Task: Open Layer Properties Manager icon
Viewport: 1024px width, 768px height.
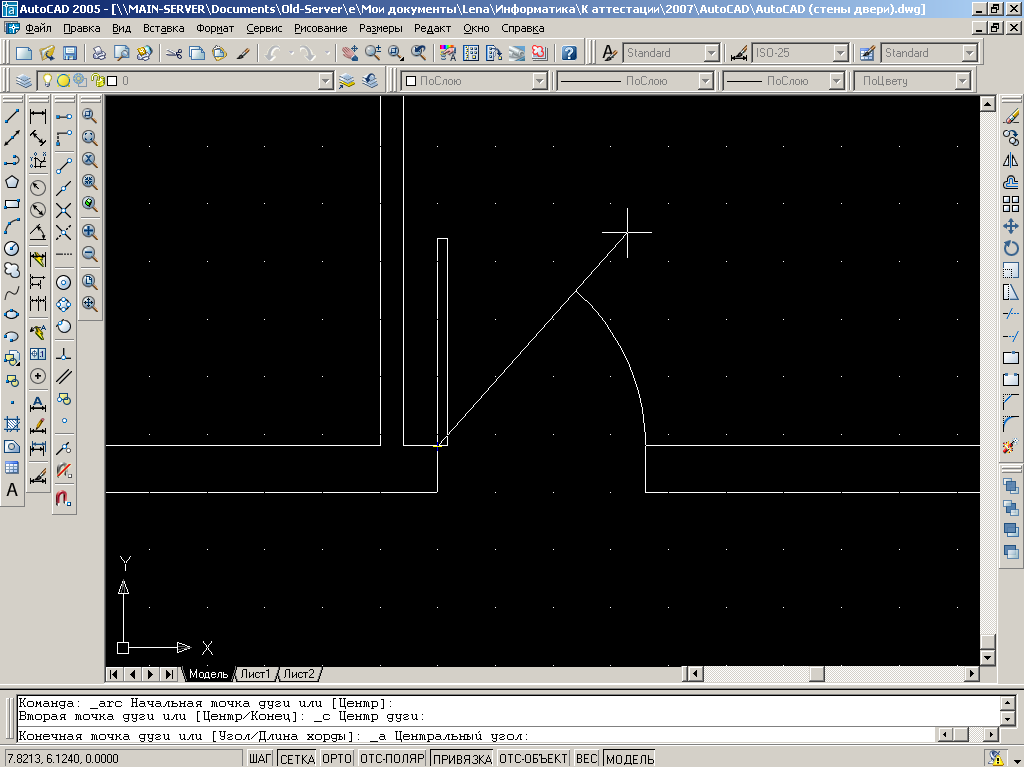Action: point(24,81)
